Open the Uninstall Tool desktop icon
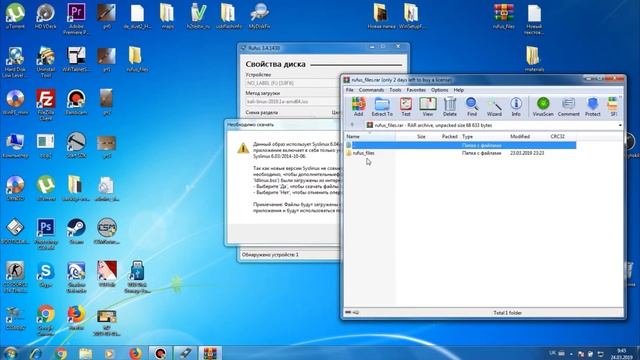Image resolution: width=640 pixels, height=360 pixels. 46,61
